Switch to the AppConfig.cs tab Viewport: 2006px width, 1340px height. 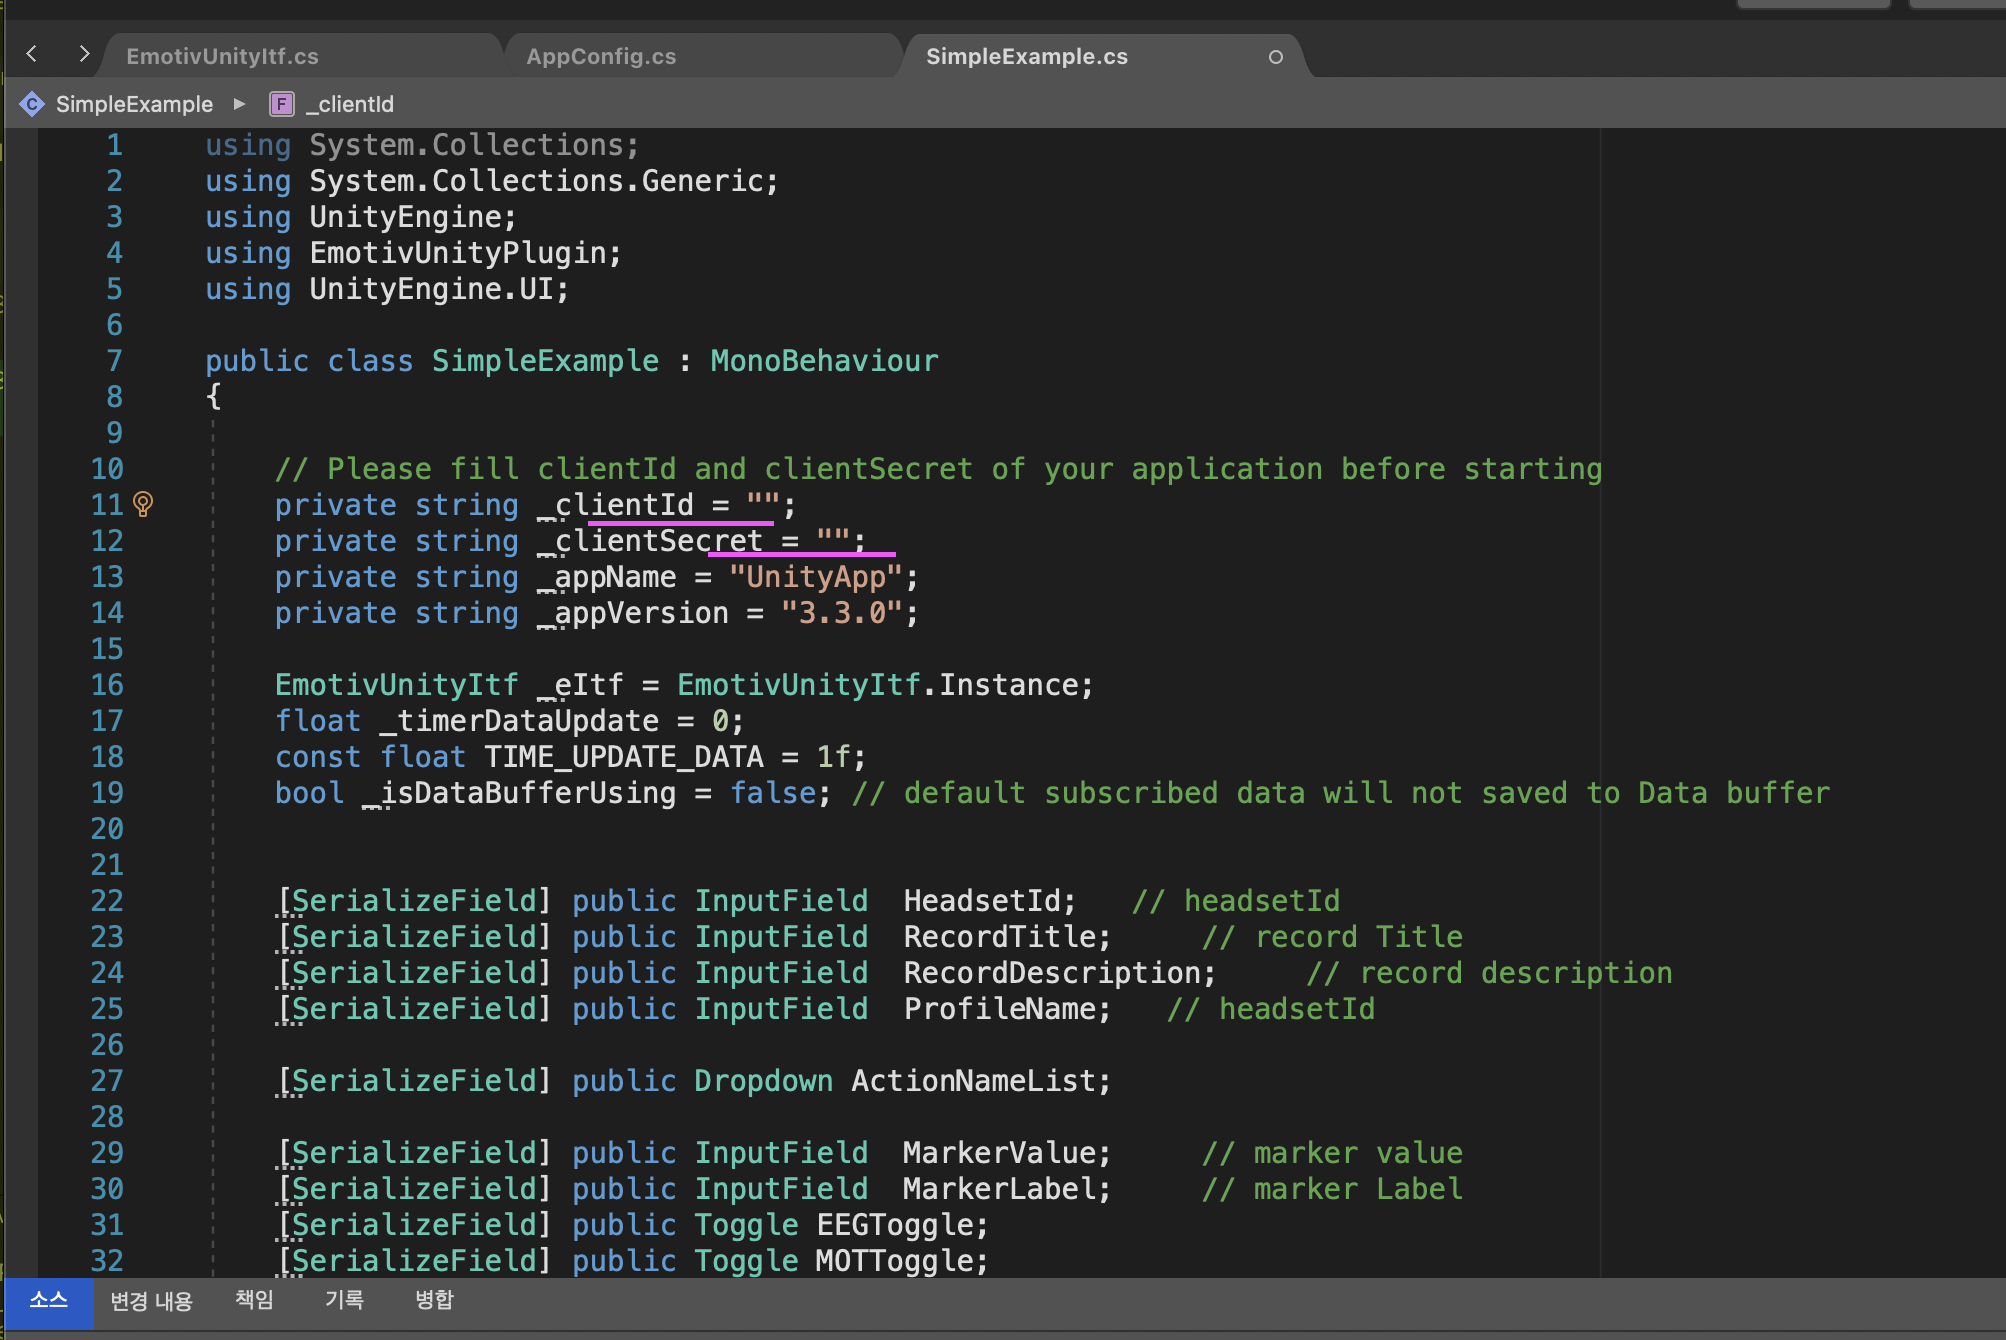pyautogui.click(x=601, y=57)
